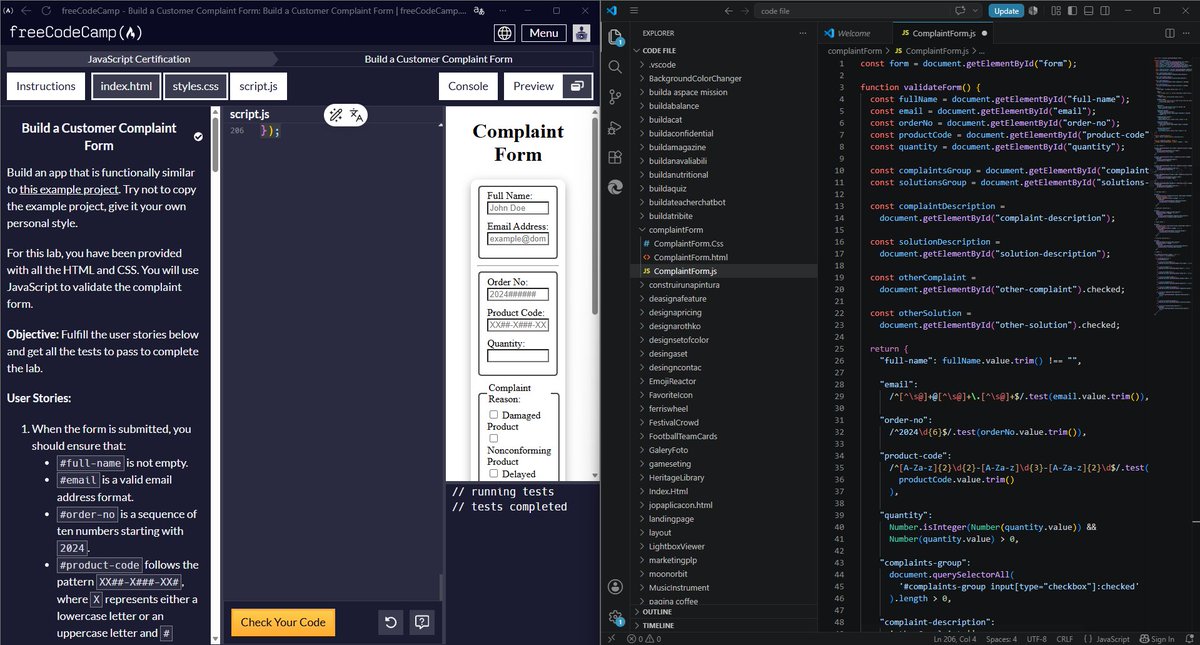The width and height of the screenshot is (1200, 645).
Task: Open the dropdown arrow beside the chat icon
Action: tap(975, 11)
